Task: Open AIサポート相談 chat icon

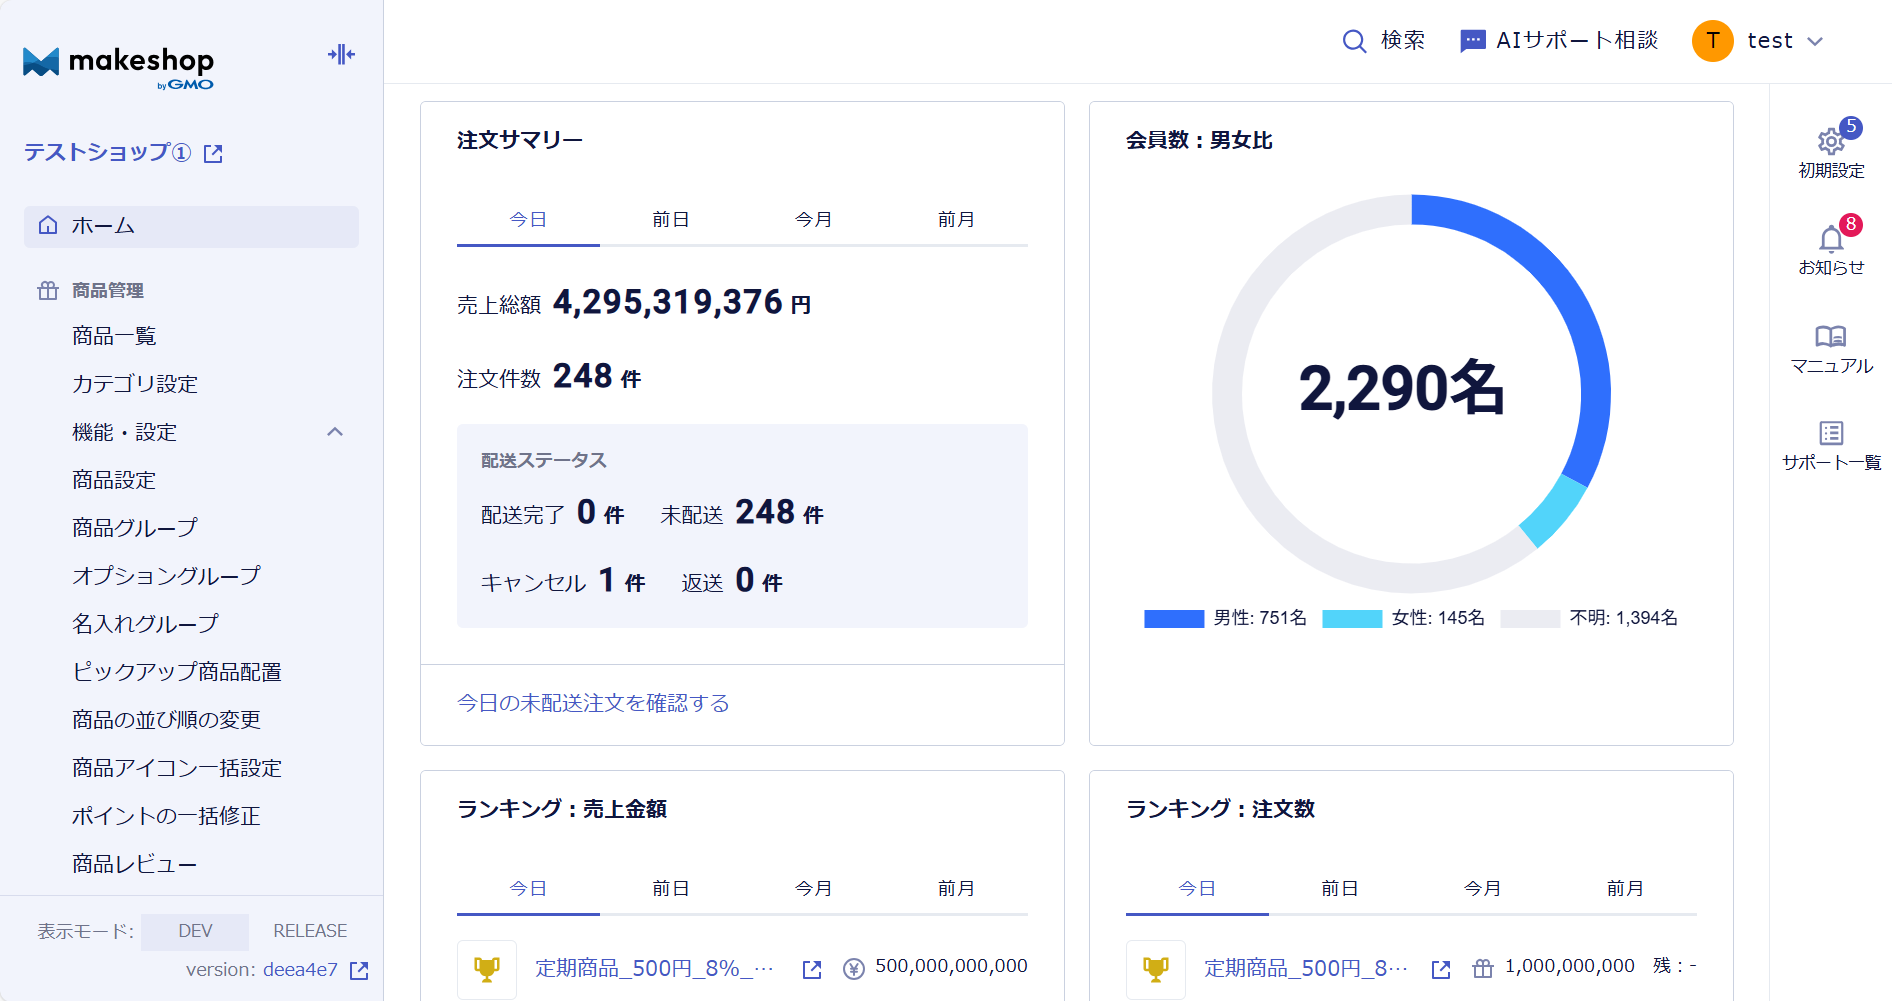Action: (x=1472, y=41)
